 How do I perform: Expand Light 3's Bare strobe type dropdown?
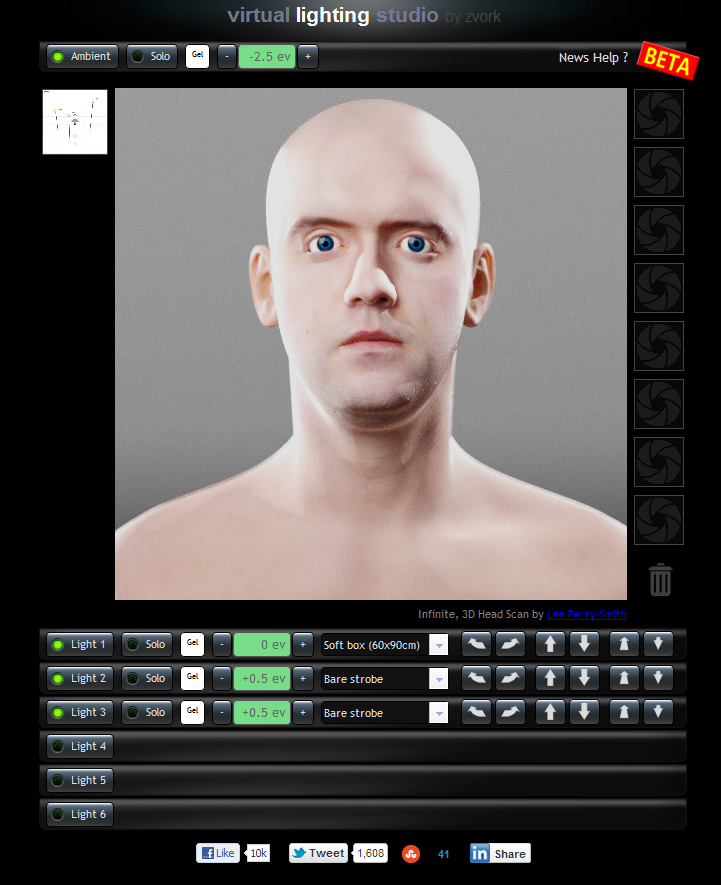pos(438,714)
